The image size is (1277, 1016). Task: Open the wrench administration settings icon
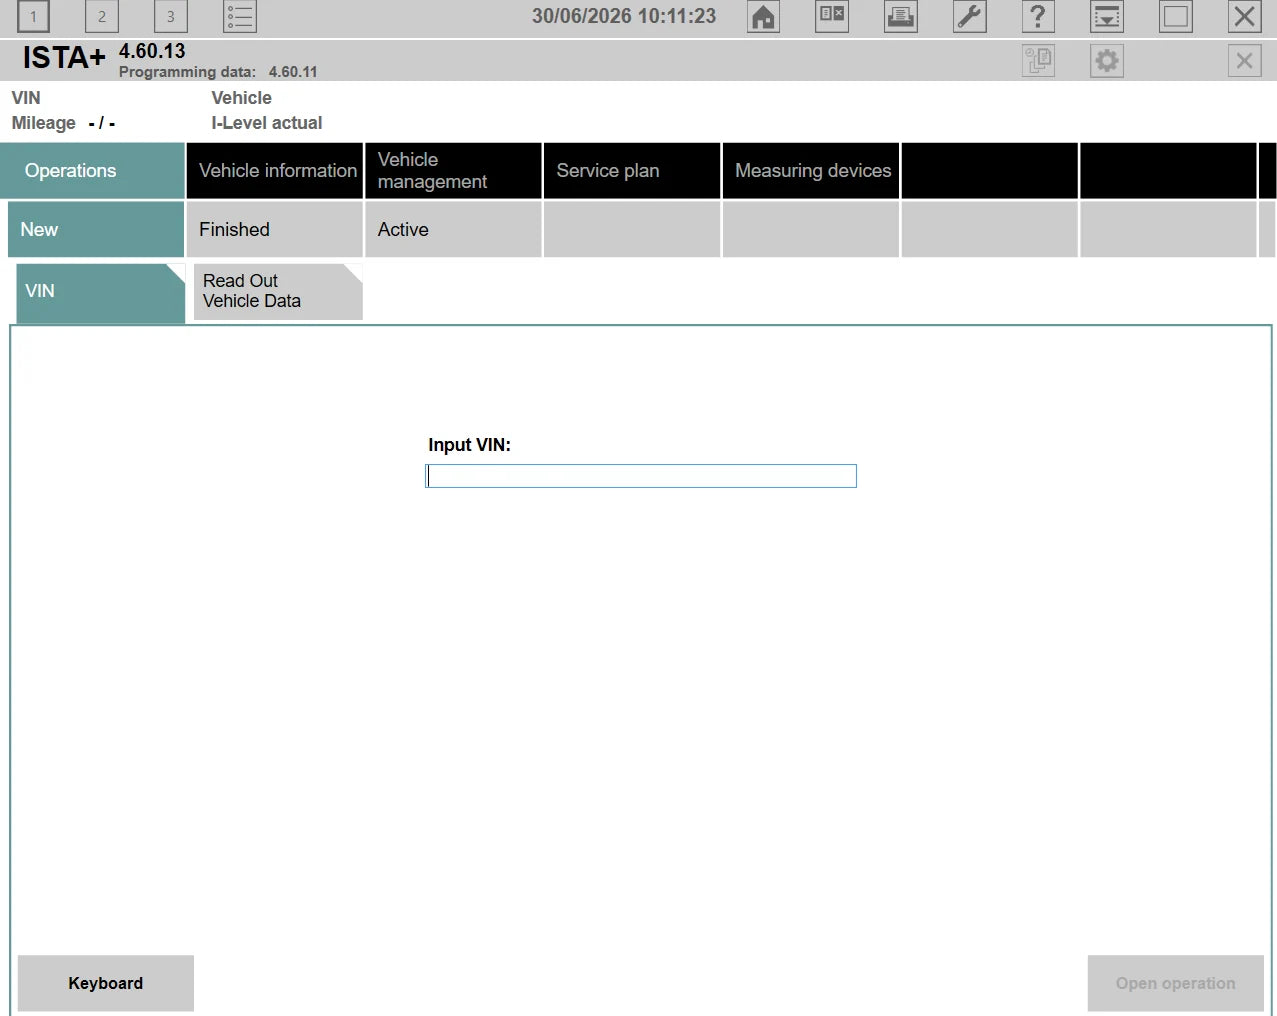(x=970, y=16)
